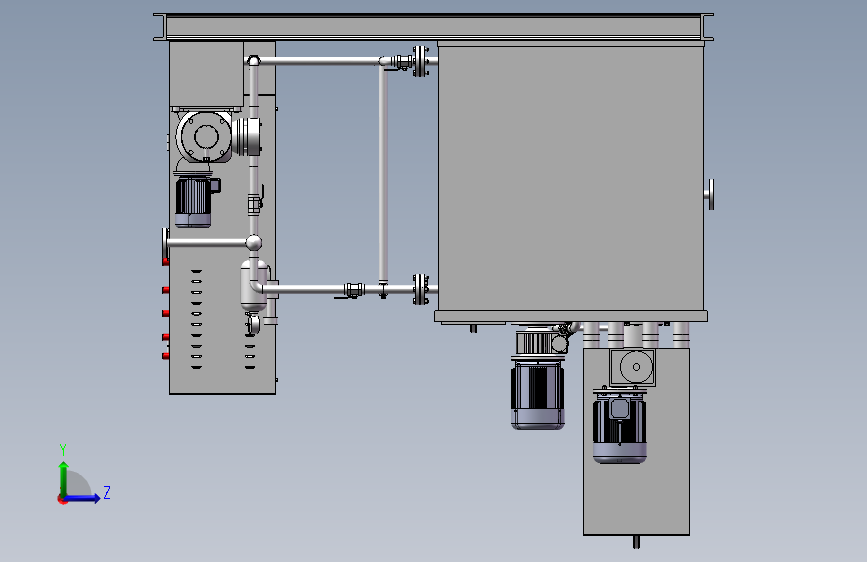Select the large rectangular tank body

[571, 176]
